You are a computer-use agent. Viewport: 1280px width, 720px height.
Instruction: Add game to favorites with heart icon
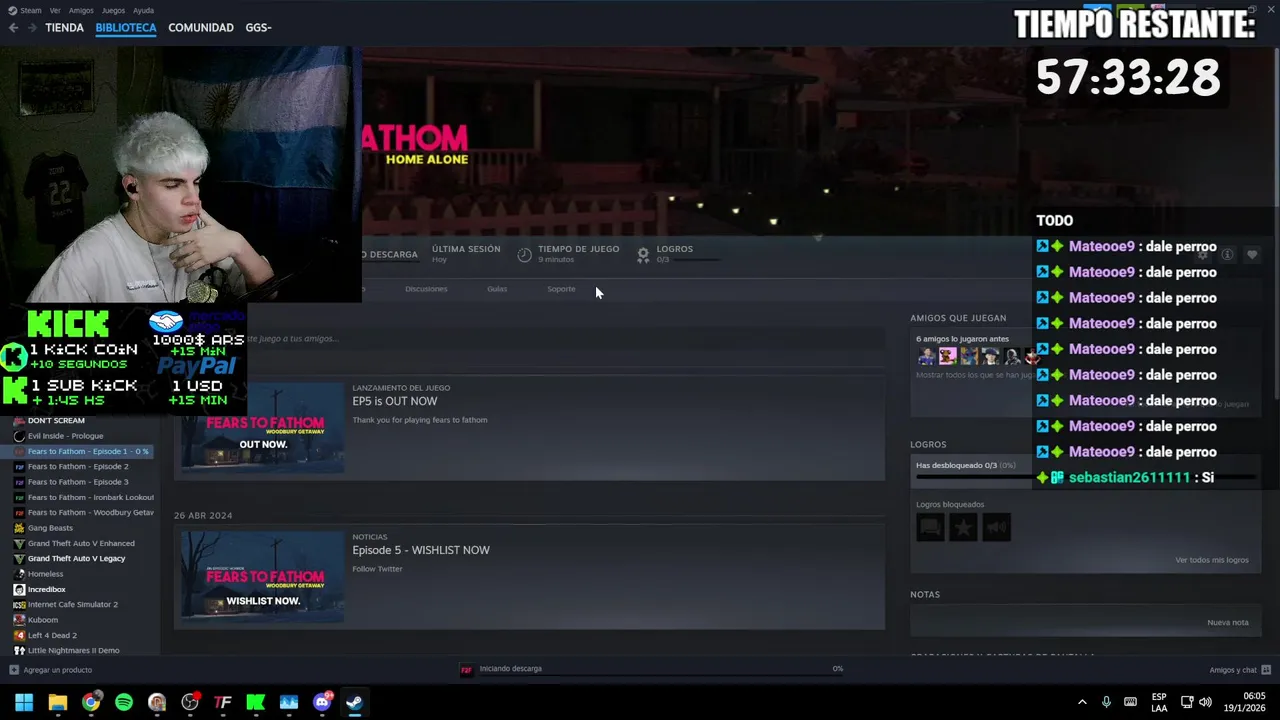coord(1251,255)
